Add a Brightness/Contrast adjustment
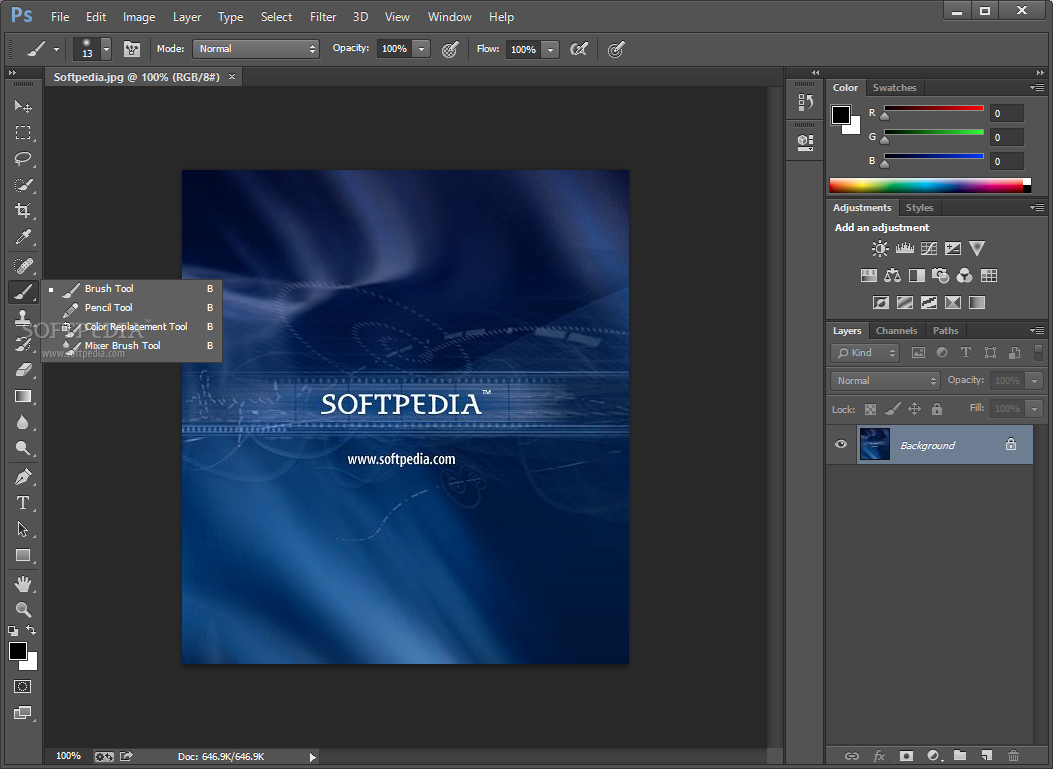Viewport: 1053px width, 769px height. click(880, 248)
